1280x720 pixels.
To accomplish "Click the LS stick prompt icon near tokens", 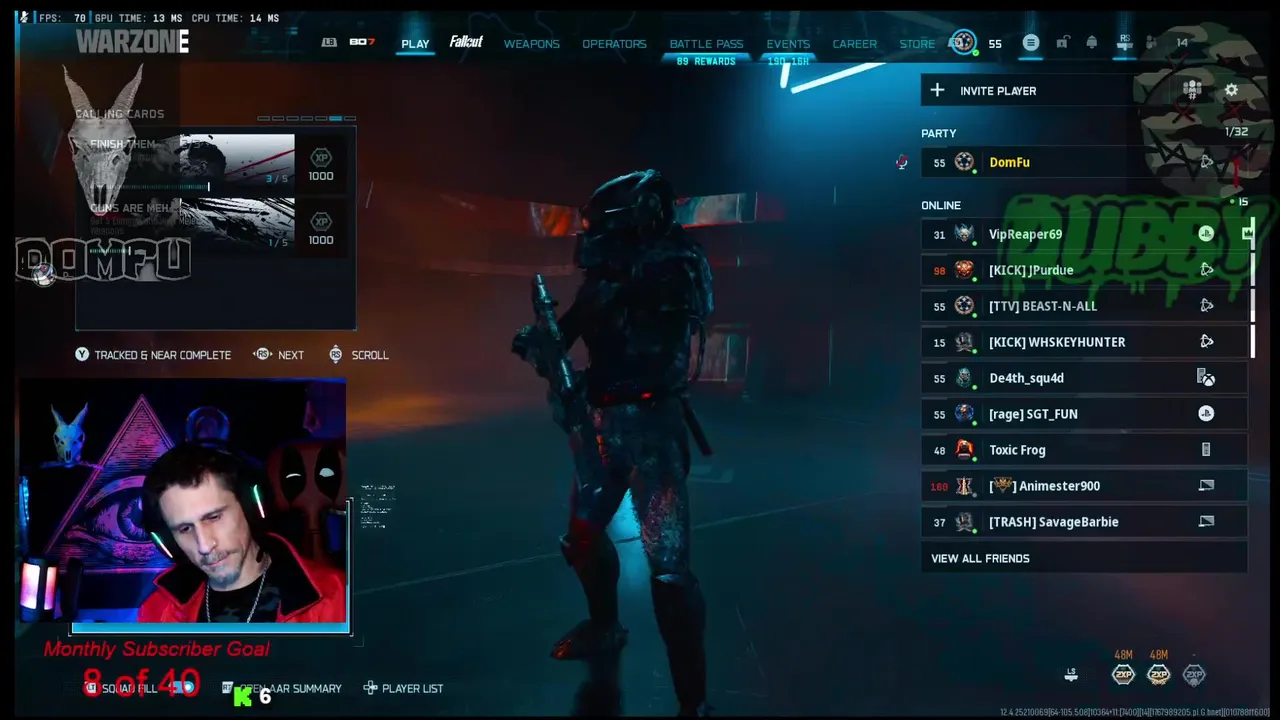I will 1071,675.
